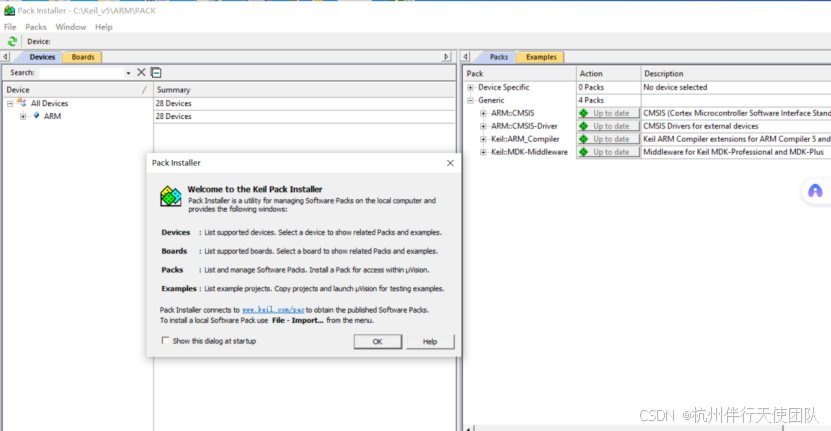This screenshot has width=831, height=431.
Task: Toggle Show this dialog at startup checkbox
Action: point(165,340)
